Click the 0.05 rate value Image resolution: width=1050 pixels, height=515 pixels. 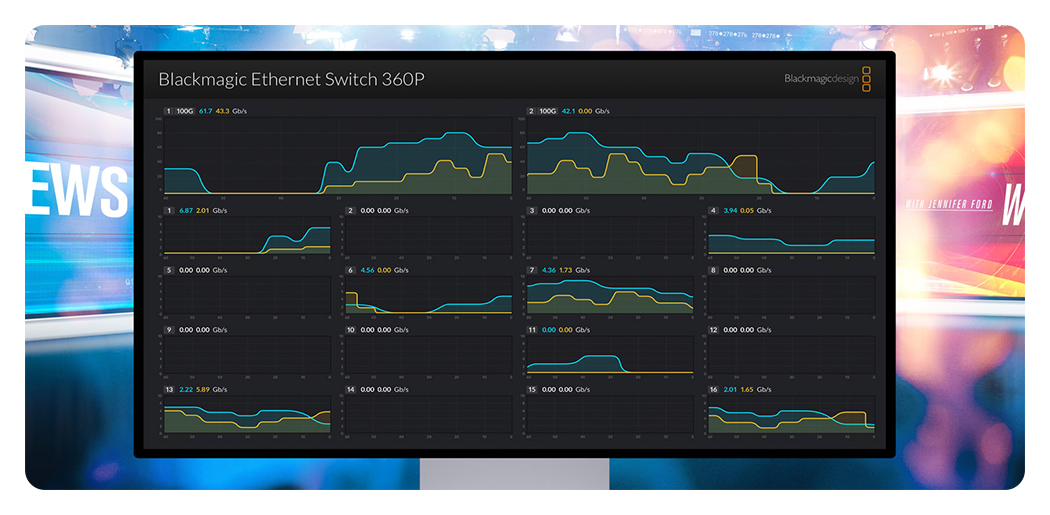coord(747,210)
